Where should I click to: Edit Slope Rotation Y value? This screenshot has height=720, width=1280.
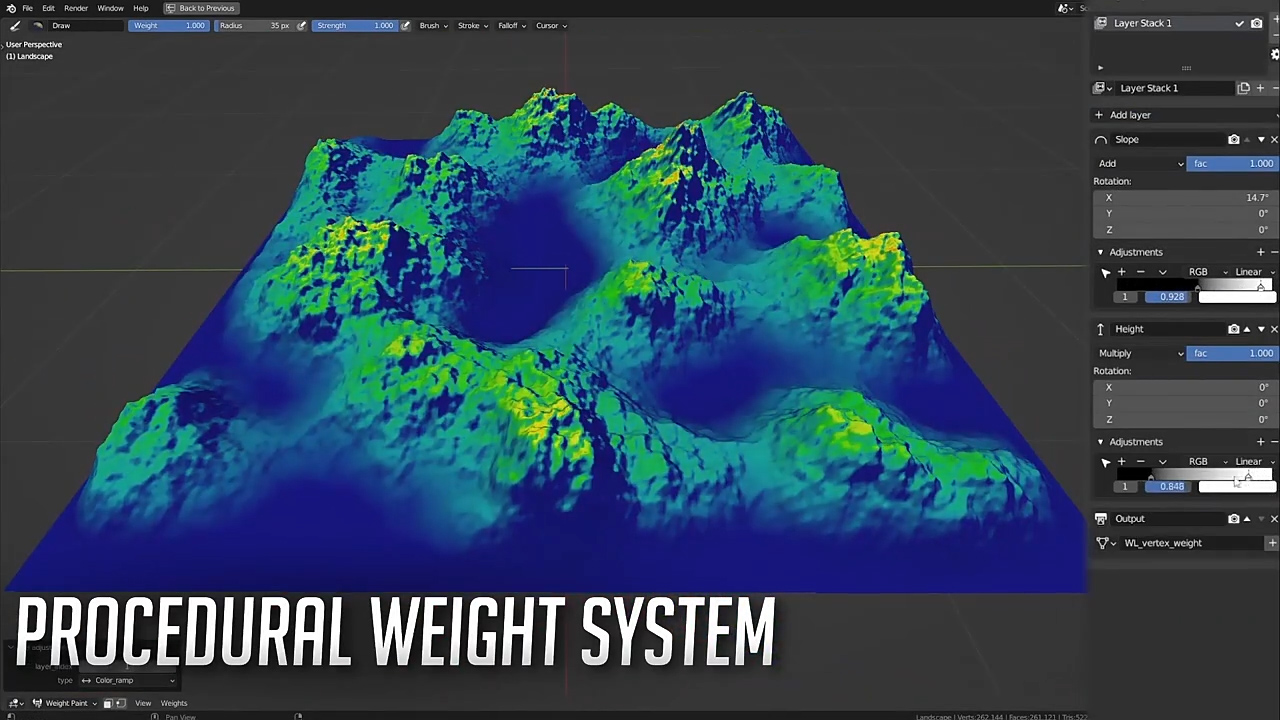1184,214
